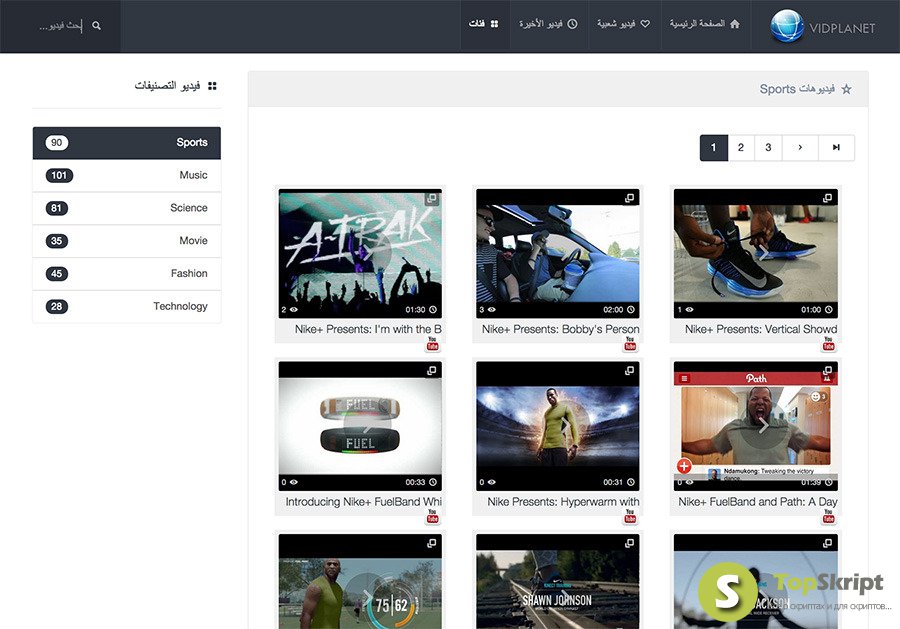This screenshot has width=900, height=629.
Task: Click popup icon on the Jackson video
Action: 827,543
